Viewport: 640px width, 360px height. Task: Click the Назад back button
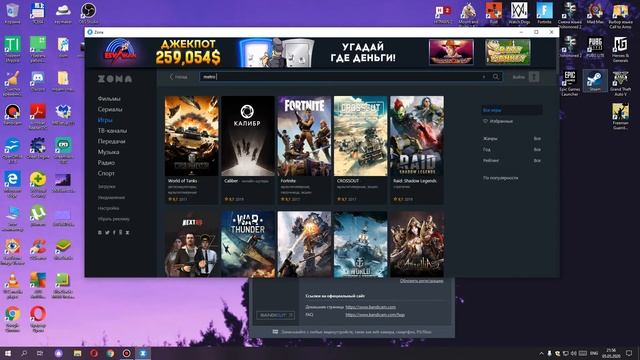(178, 77)
